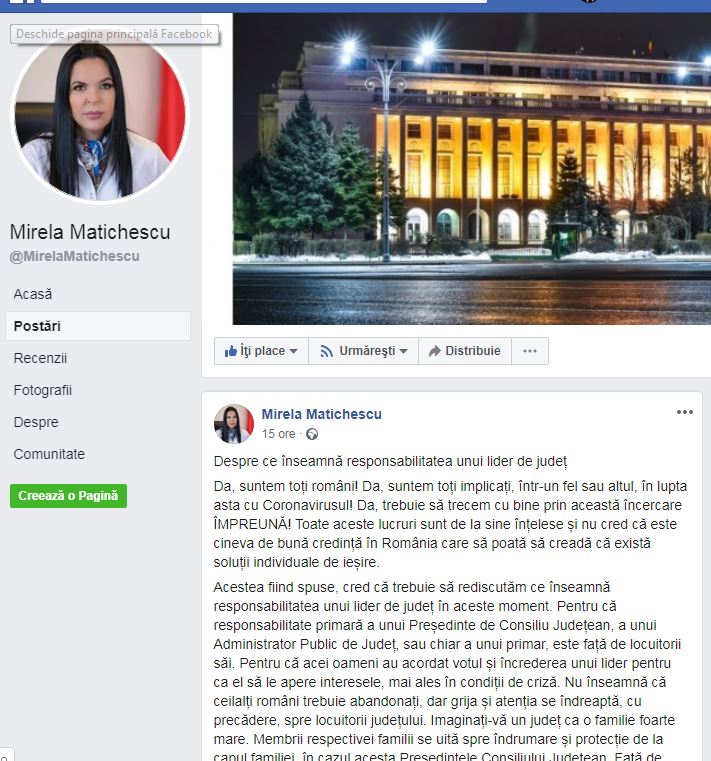Click the public globe icon beside 15 ore
Screen dimensions: 711x761
click(x=312, y=434)
